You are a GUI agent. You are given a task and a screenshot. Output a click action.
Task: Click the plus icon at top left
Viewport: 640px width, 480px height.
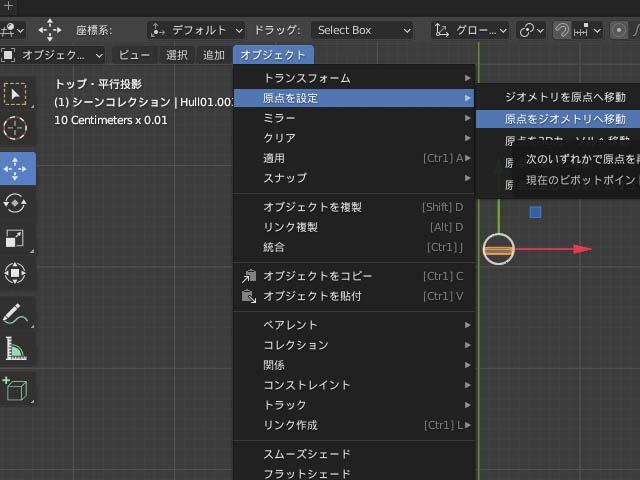point(8,6)
